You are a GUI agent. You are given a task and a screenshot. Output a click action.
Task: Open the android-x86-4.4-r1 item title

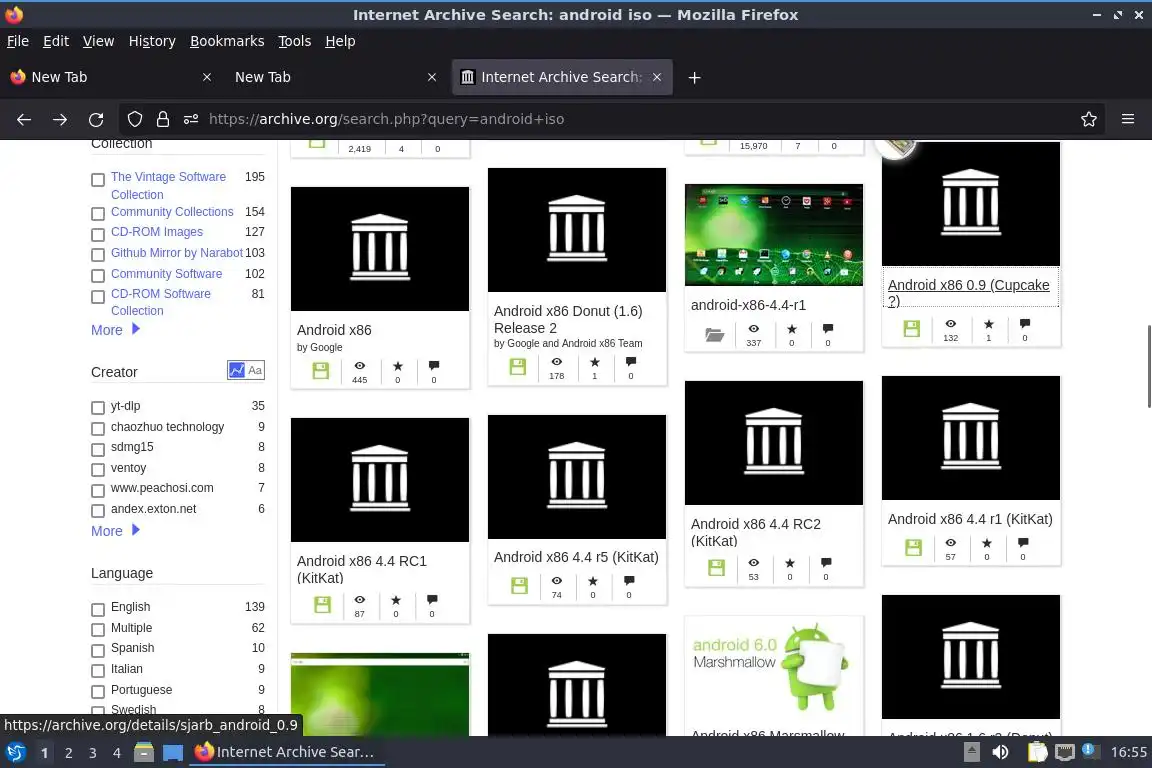(748, 305)
